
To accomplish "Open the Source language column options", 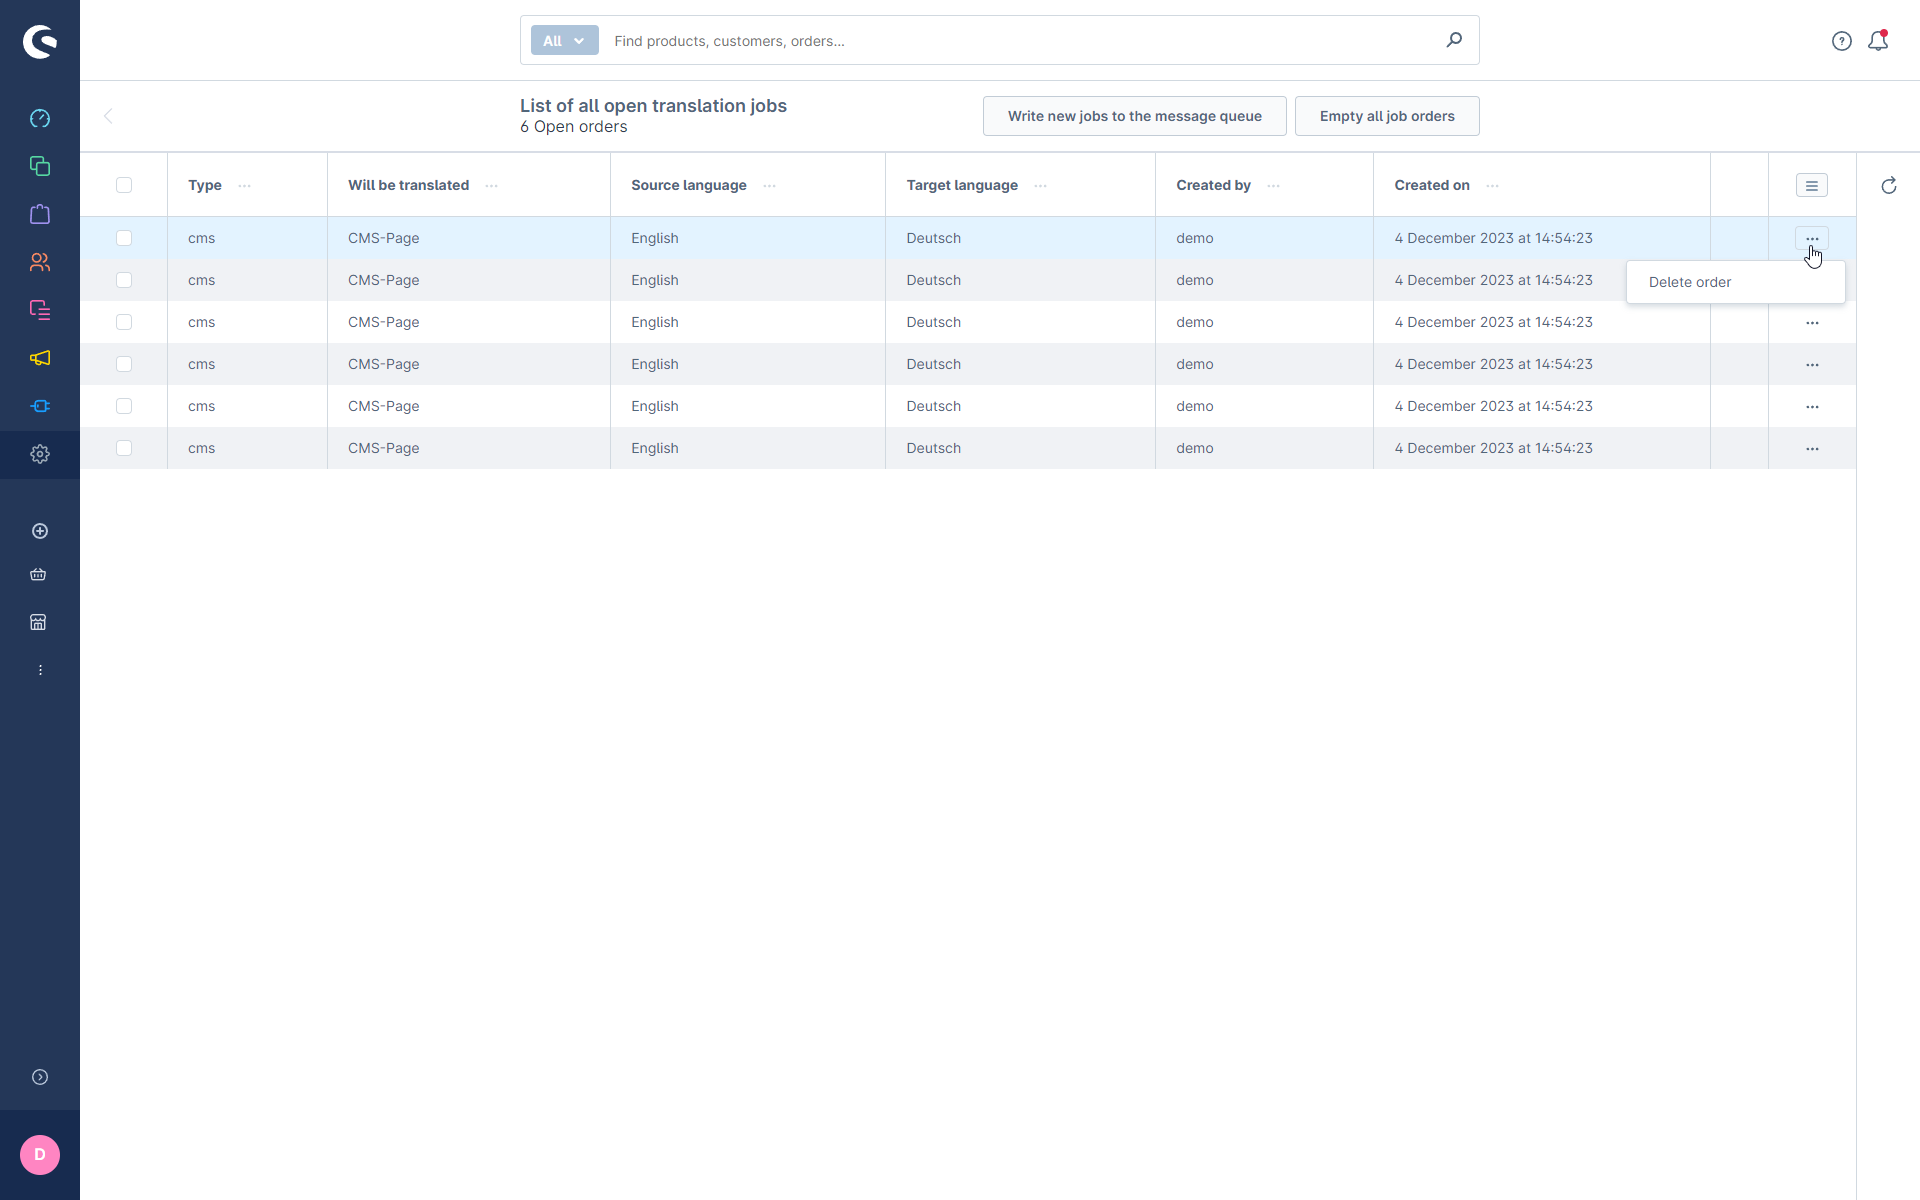I will coord(770,186).
